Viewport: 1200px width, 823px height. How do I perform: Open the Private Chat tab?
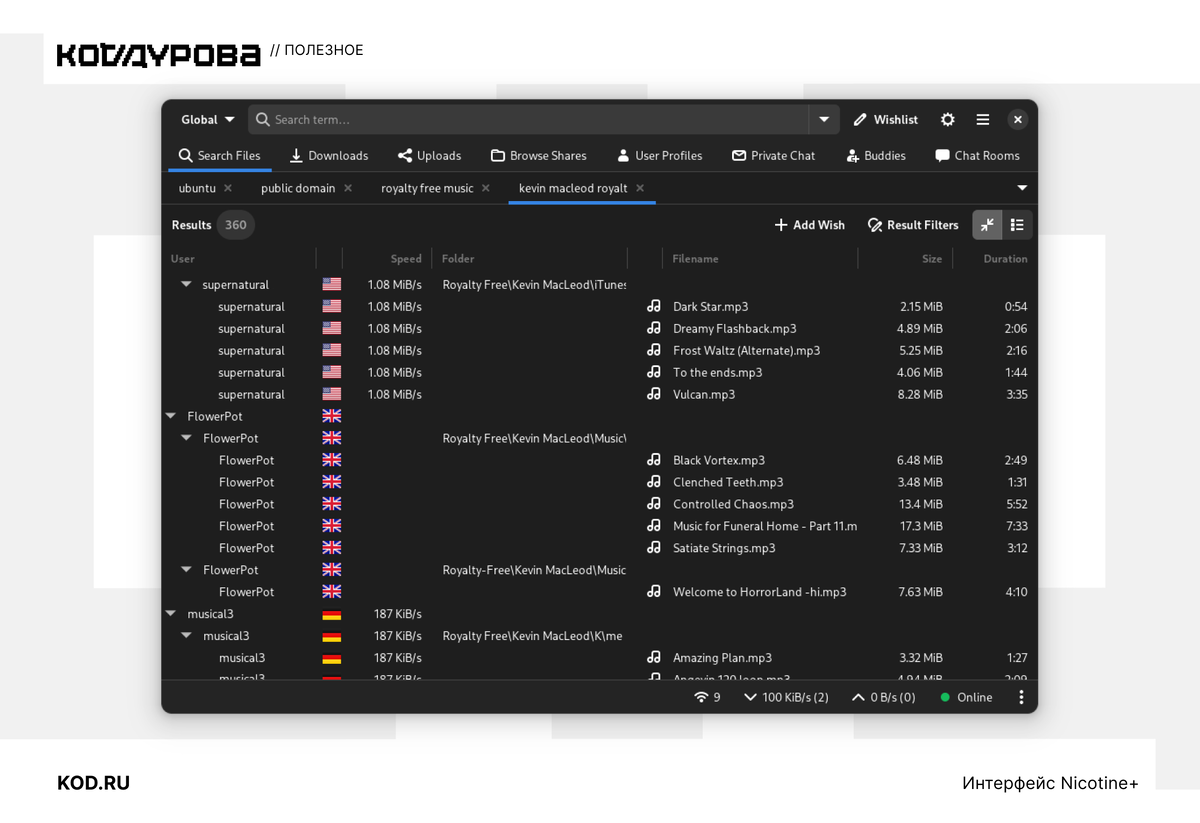(x=773, y=156)
